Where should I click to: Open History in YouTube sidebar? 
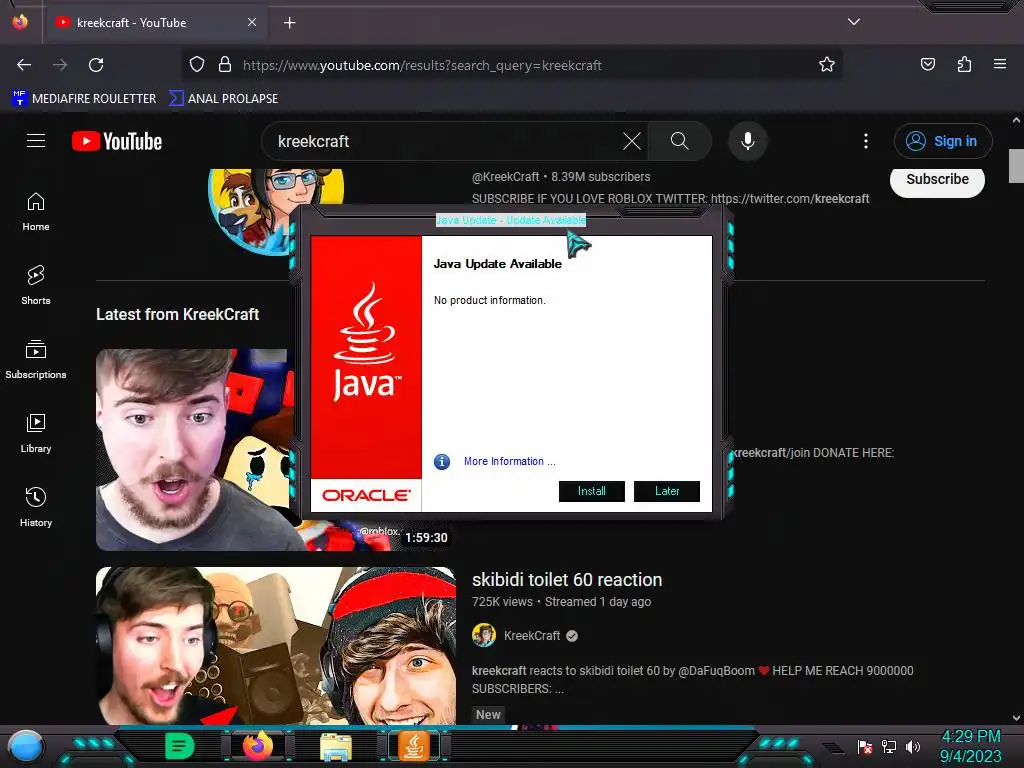pos(36,507)
